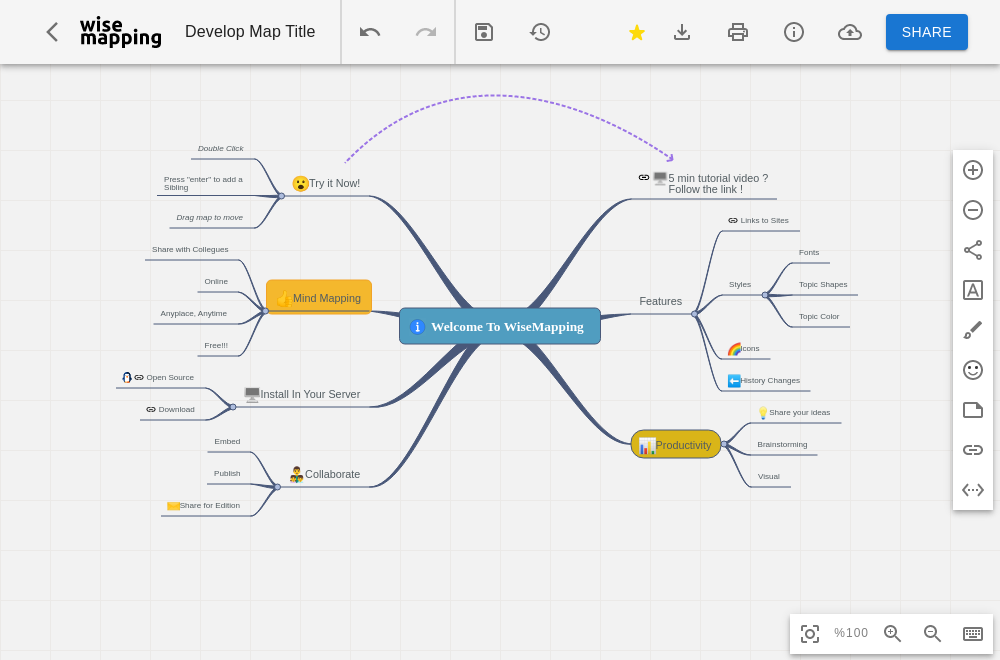Redo the last undone change

(426, 32)
